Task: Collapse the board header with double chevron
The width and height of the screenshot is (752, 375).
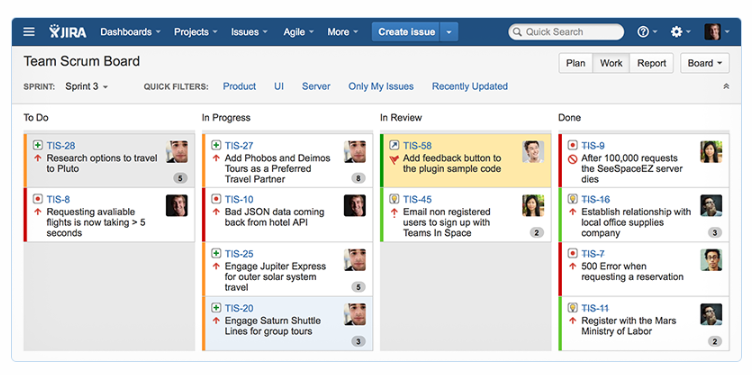Action: click(726, 86)
